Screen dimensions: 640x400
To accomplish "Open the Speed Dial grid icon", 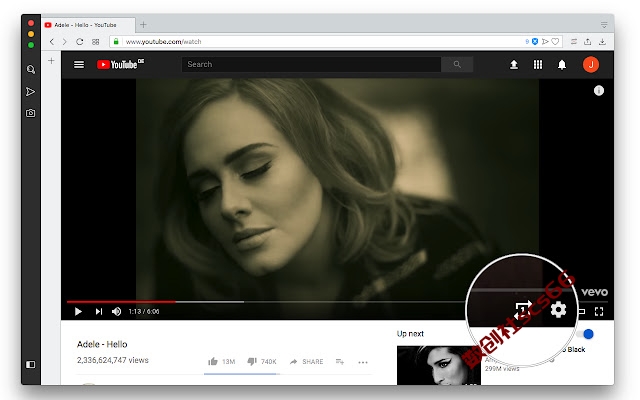I will (x=96, y=42).
